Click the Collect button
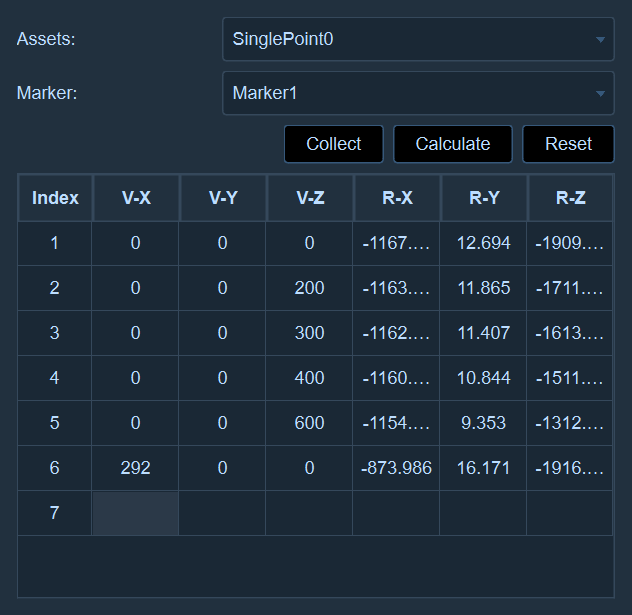 [333, 144]
